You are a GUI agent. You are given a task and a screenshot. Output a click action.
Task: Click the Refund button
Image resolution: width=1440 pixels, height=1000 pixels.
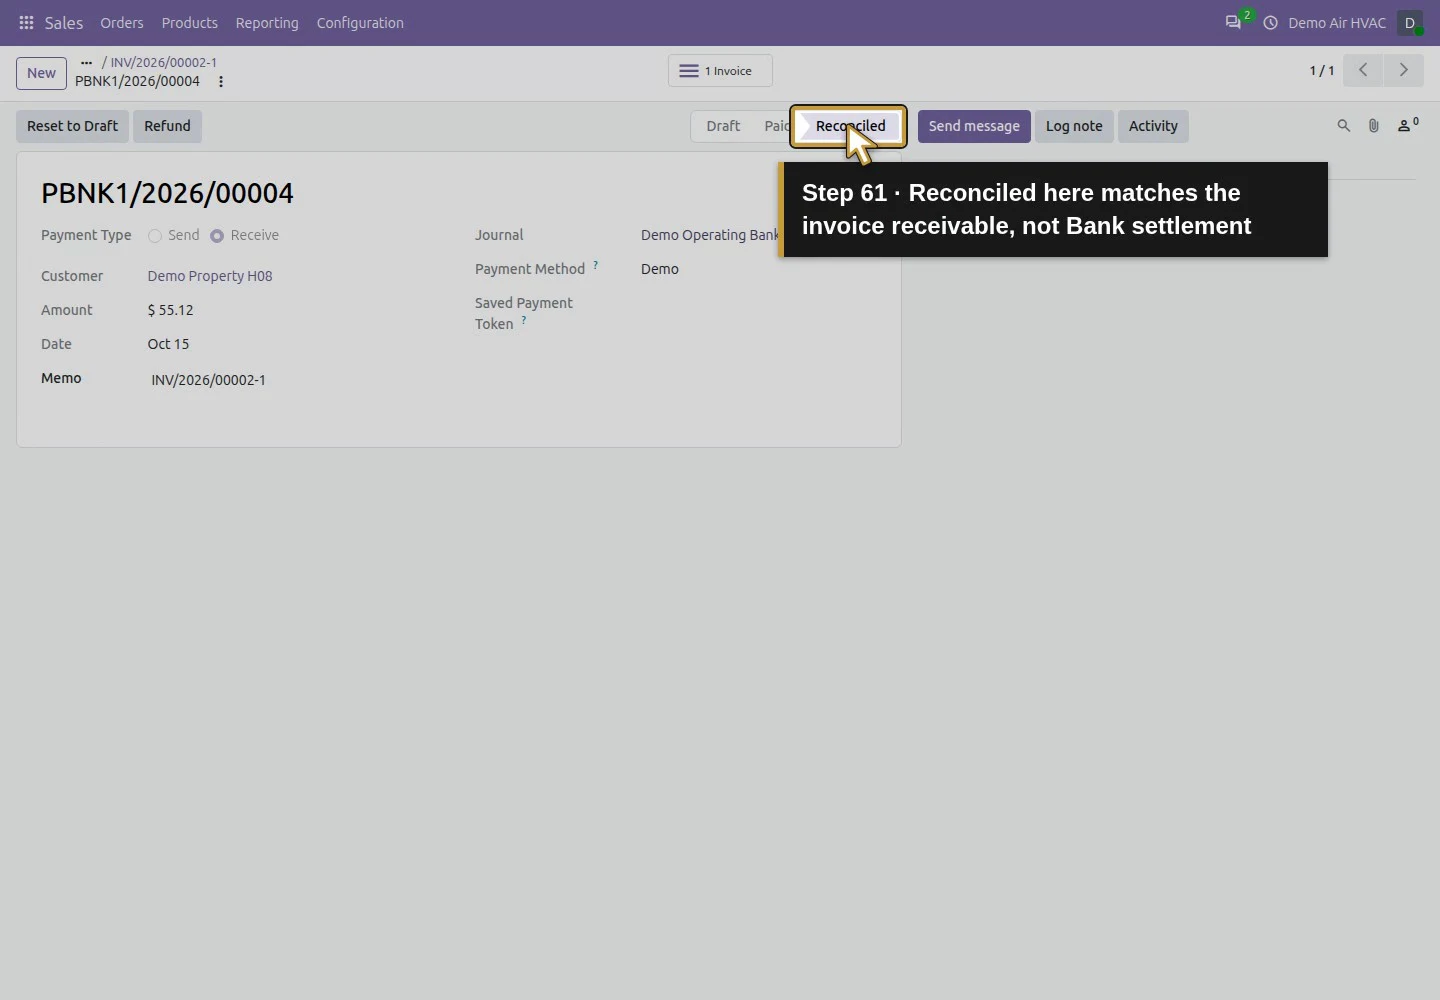click(167, 126)
